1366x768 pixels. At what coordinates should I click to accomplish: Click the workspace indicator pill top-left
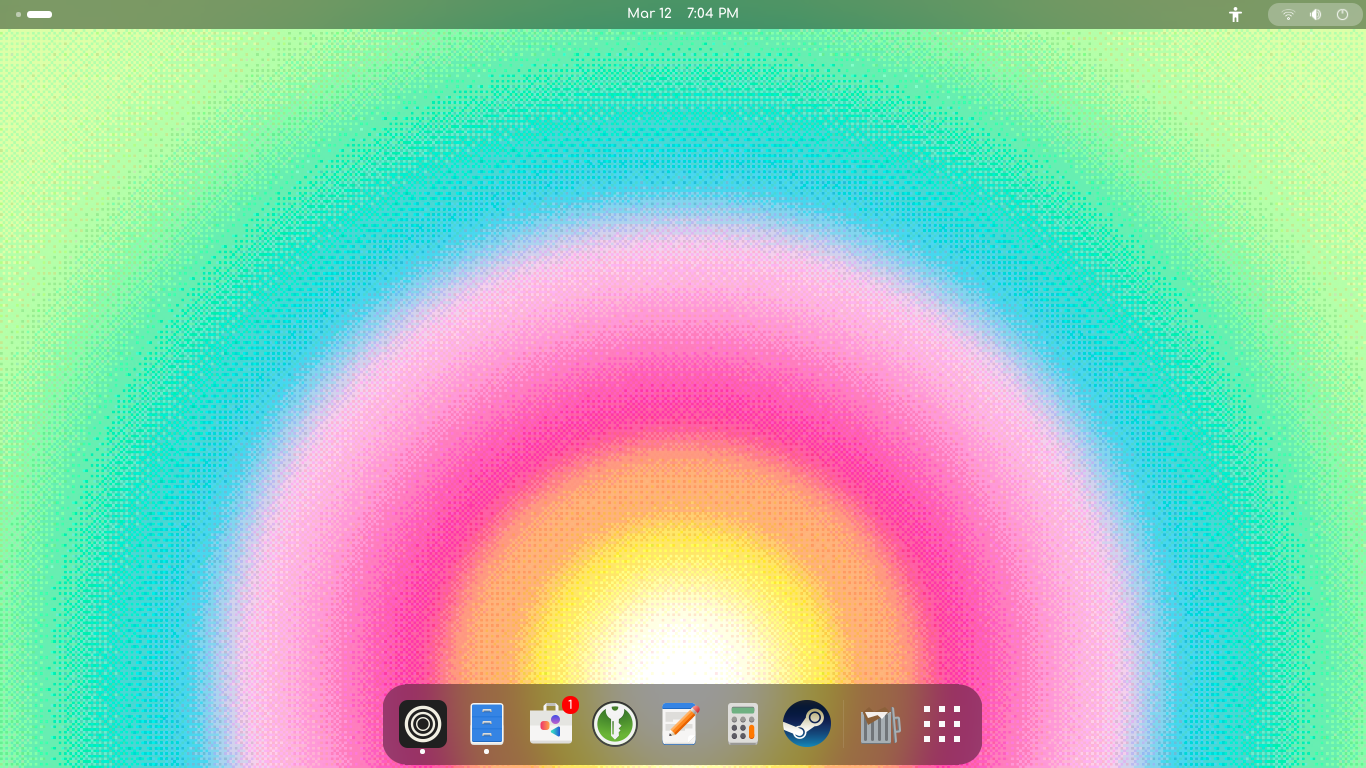click(x=37, y=14)
